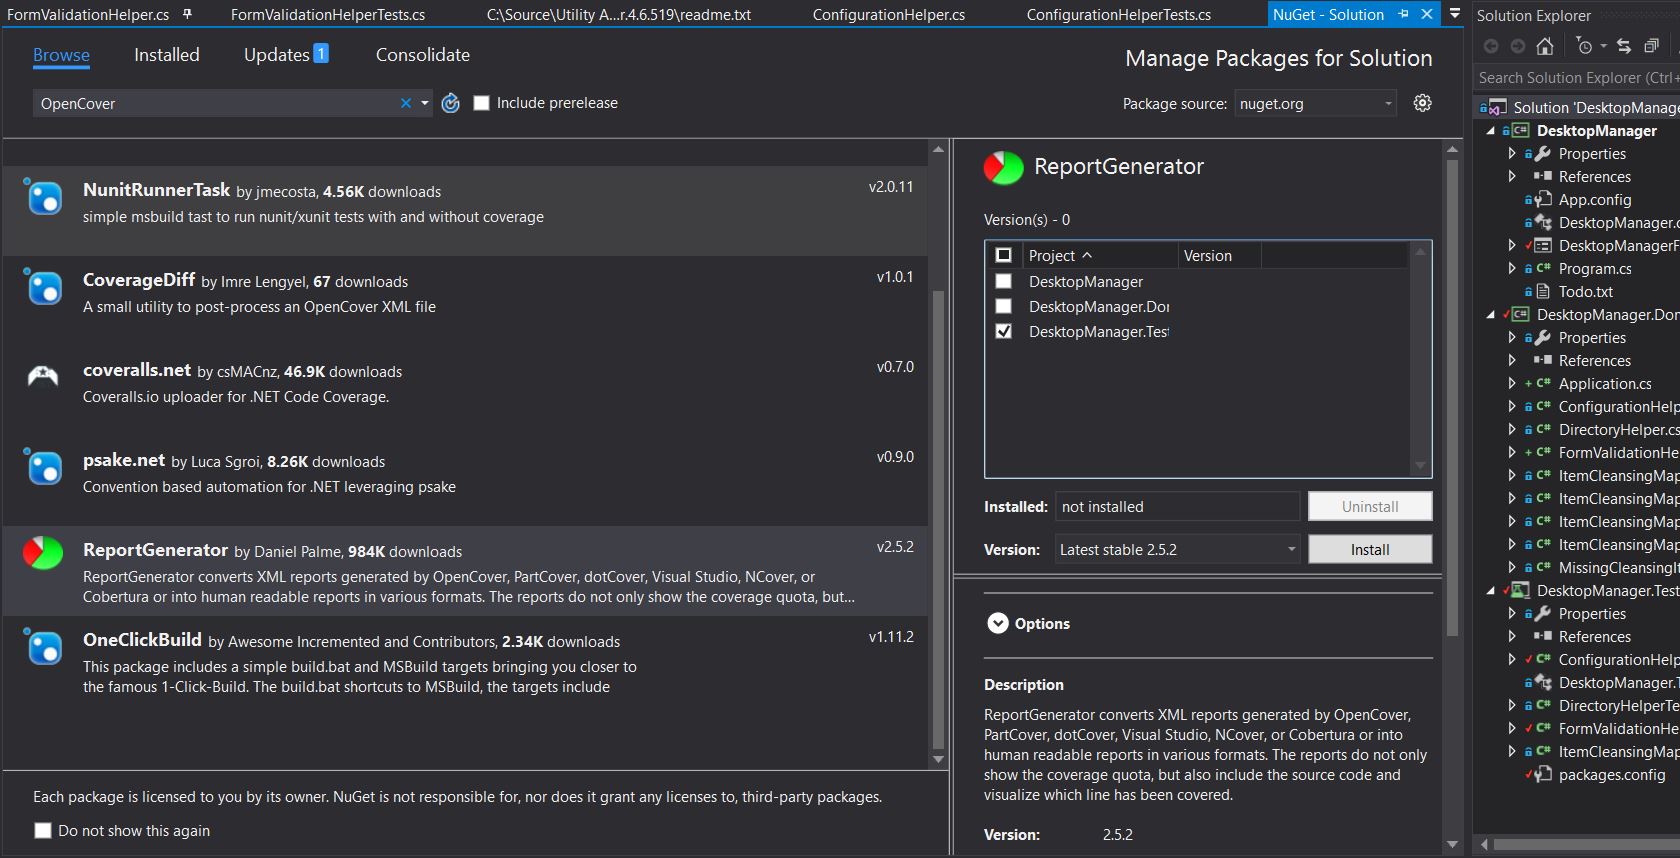Click the Home icon in Solution Explorer
The image size is (1680, 858).
click(x=1545, y=46)
